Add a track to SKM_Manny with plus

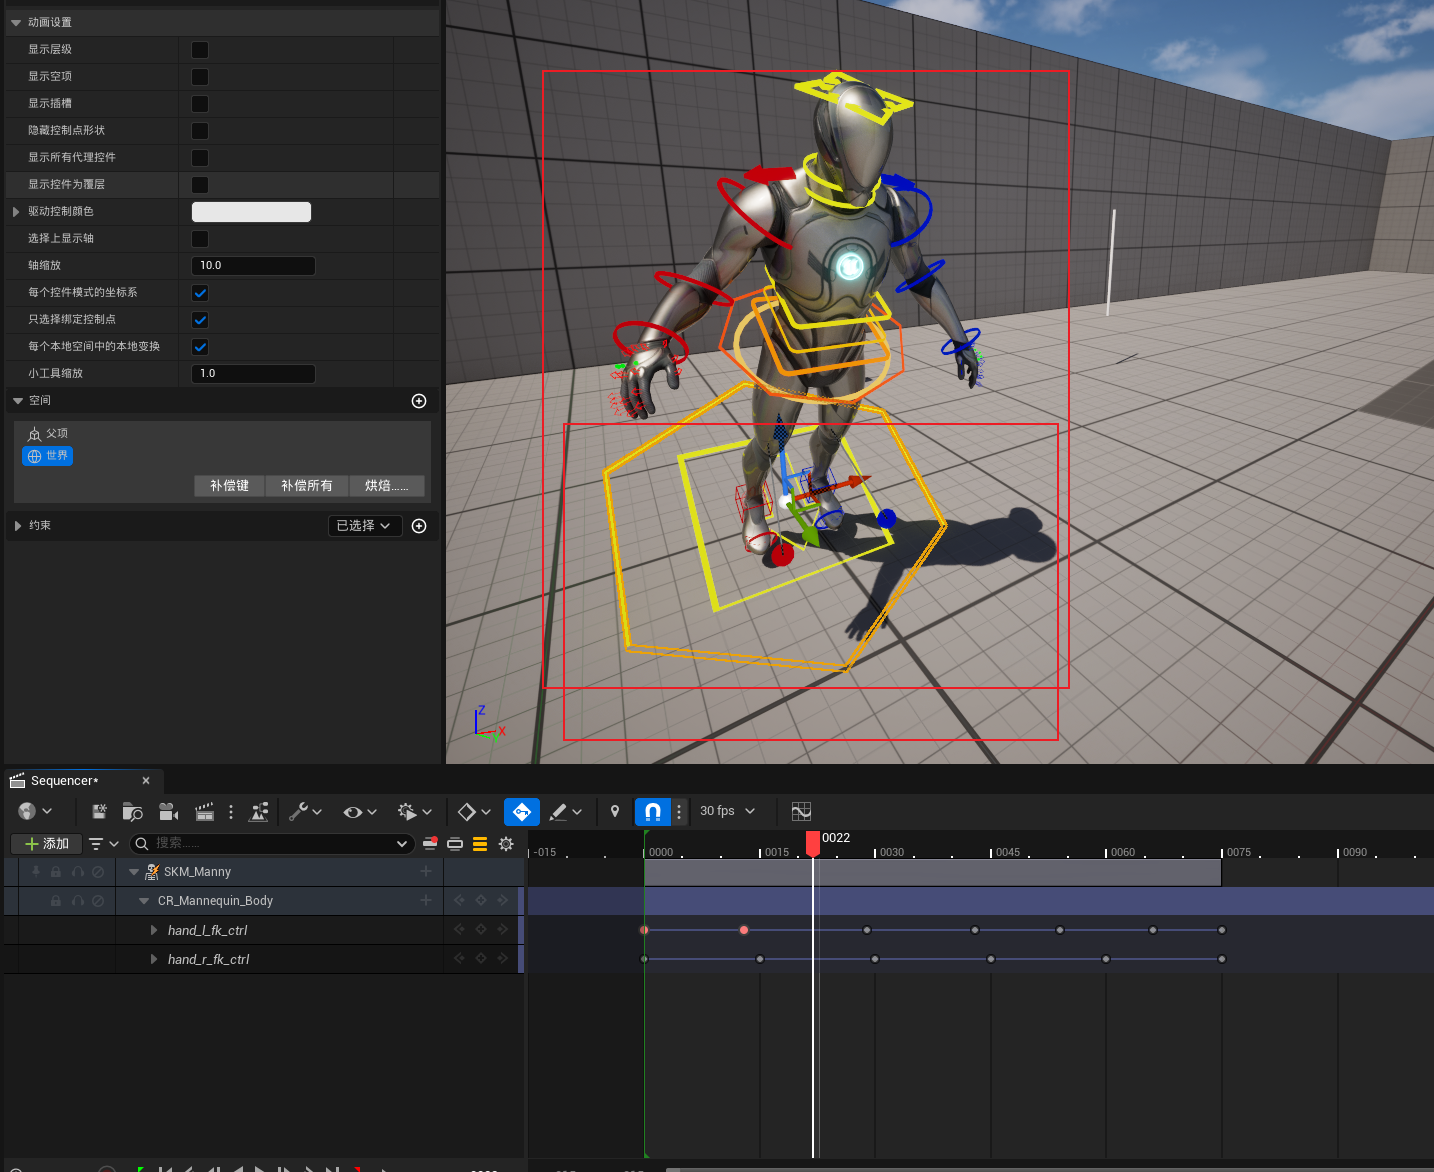(426, 872)
